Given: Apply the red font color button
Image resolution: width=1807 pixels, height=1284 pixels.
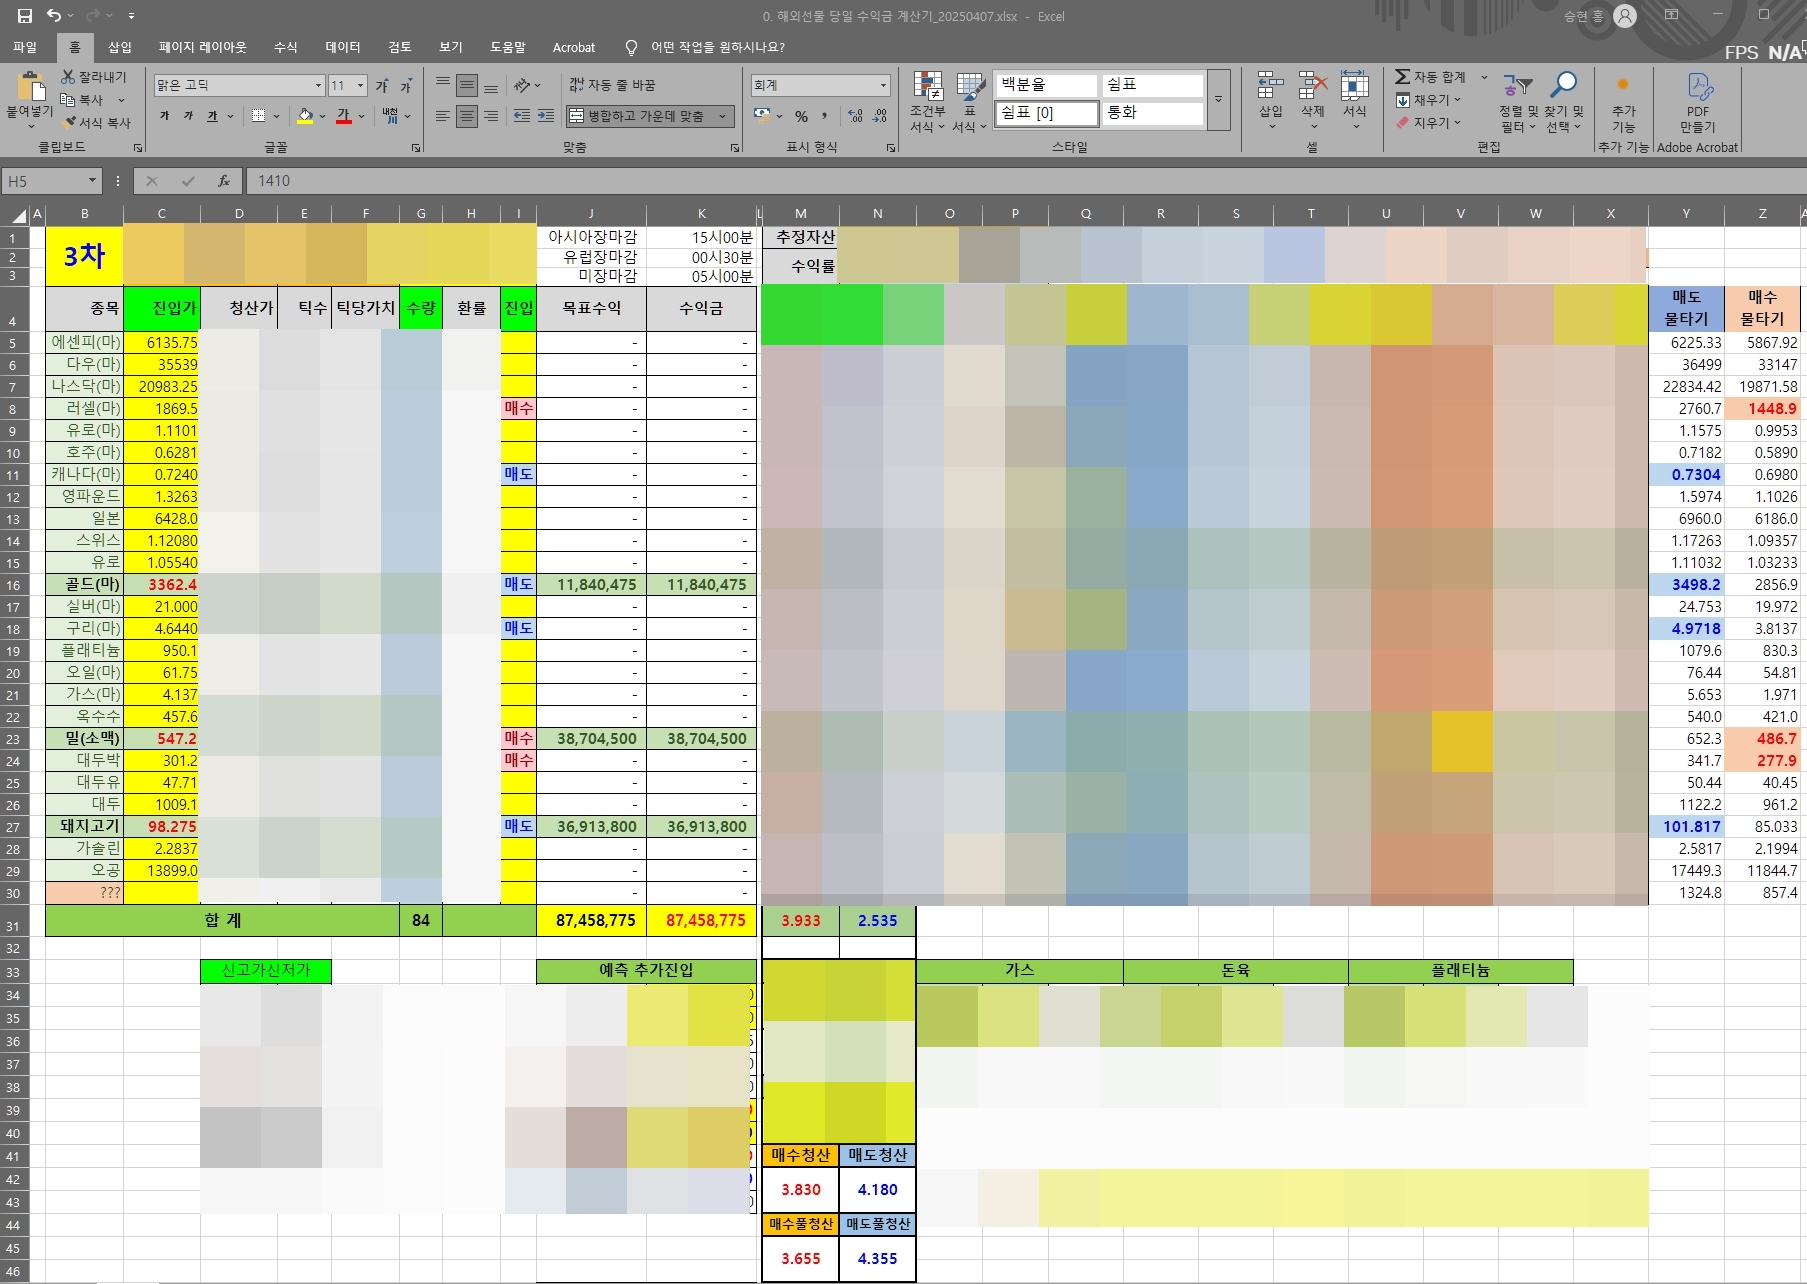Looking at the screenshot, I should tap(344, 116).
